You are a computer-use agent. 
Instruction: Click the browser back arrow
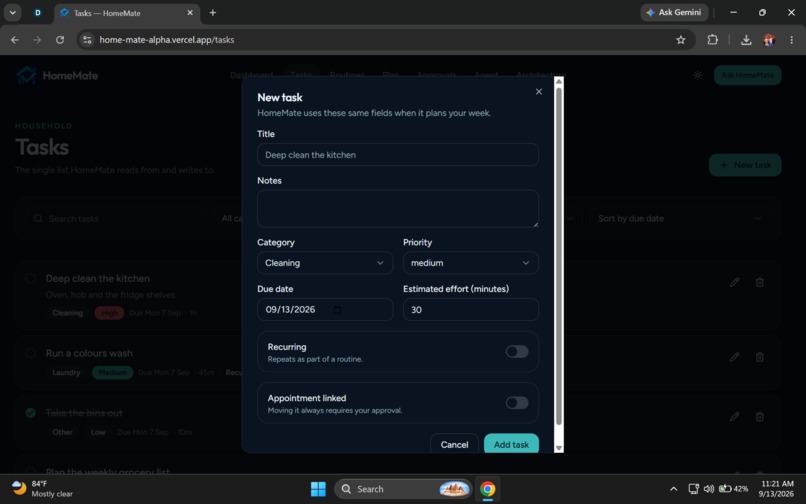15,40
